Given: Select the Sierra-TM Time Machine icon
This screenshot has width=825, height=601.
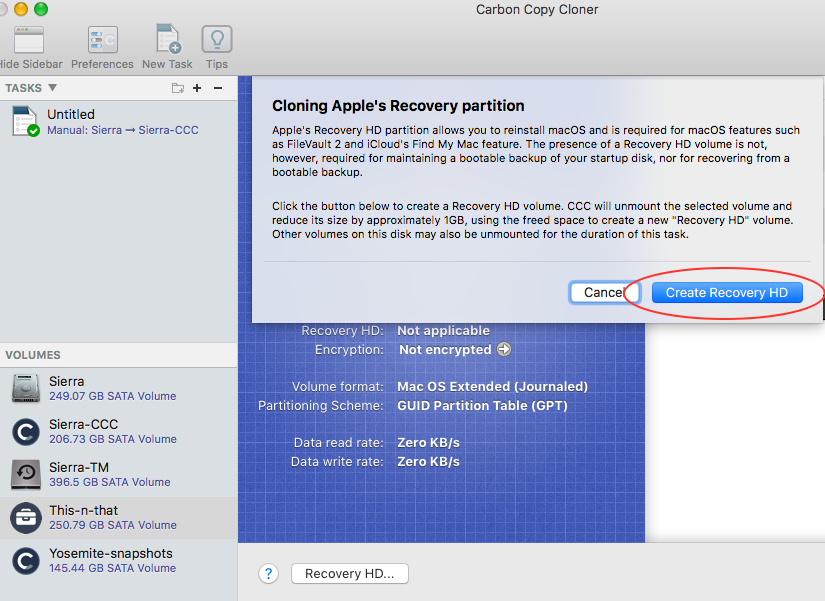Looking at the screenshot, I should pyautogui.click(x=26, y=474).
